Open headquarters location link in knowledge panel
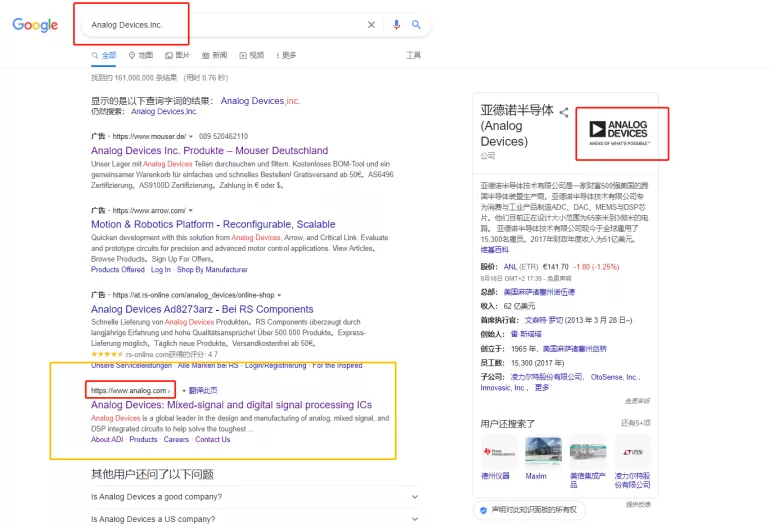The height and width of the screenshot is (526, 771). [539, 292]
